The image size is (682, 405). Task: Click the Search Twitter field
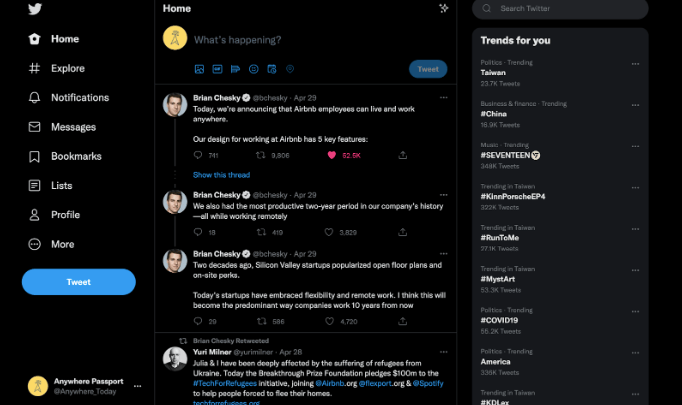560,9
